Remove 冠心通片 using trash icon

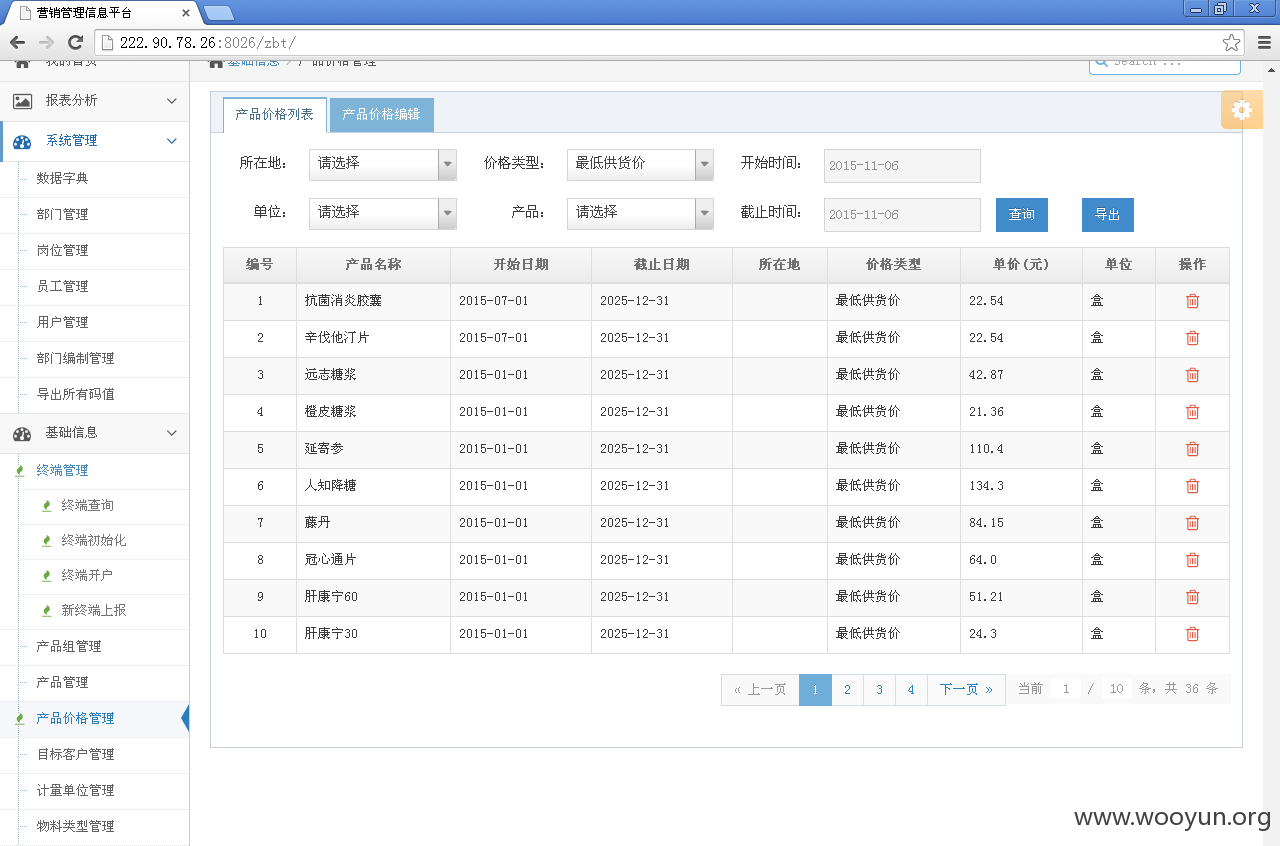tap(1192, 560)
